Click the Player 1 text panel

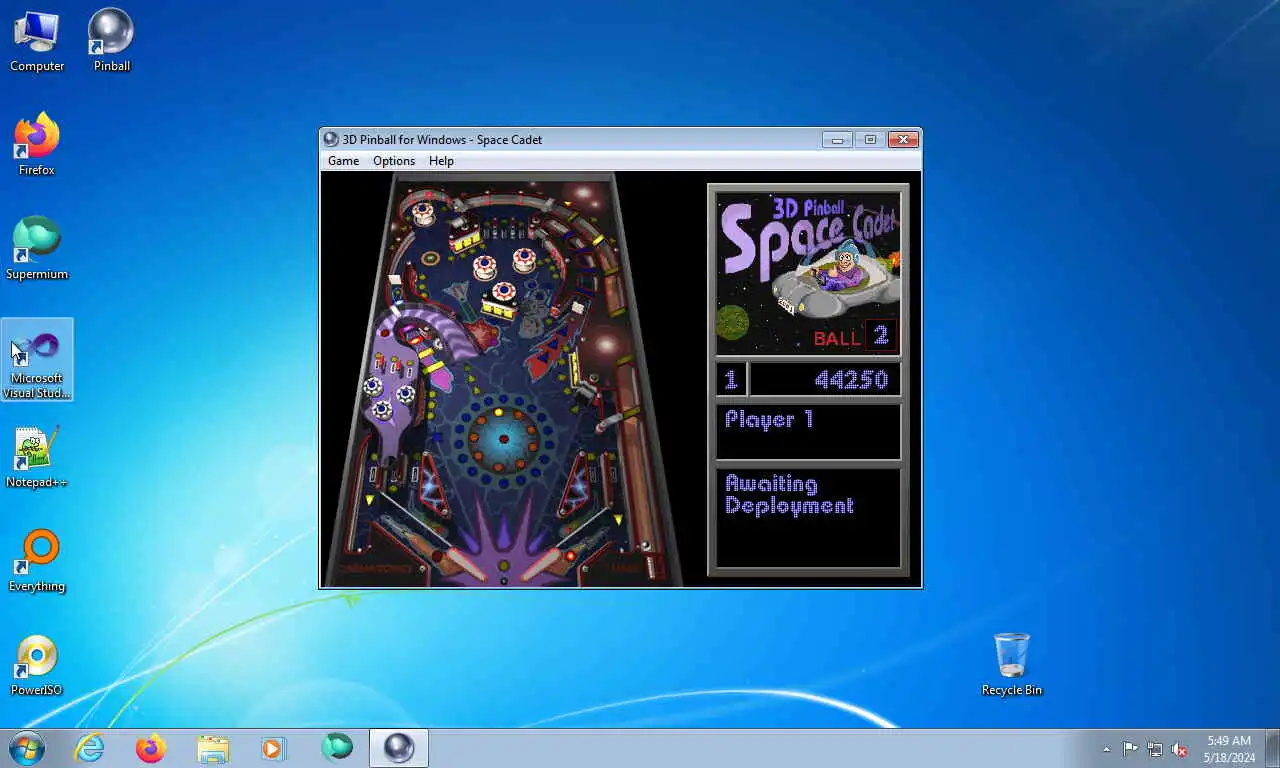[x=808, y=432]
